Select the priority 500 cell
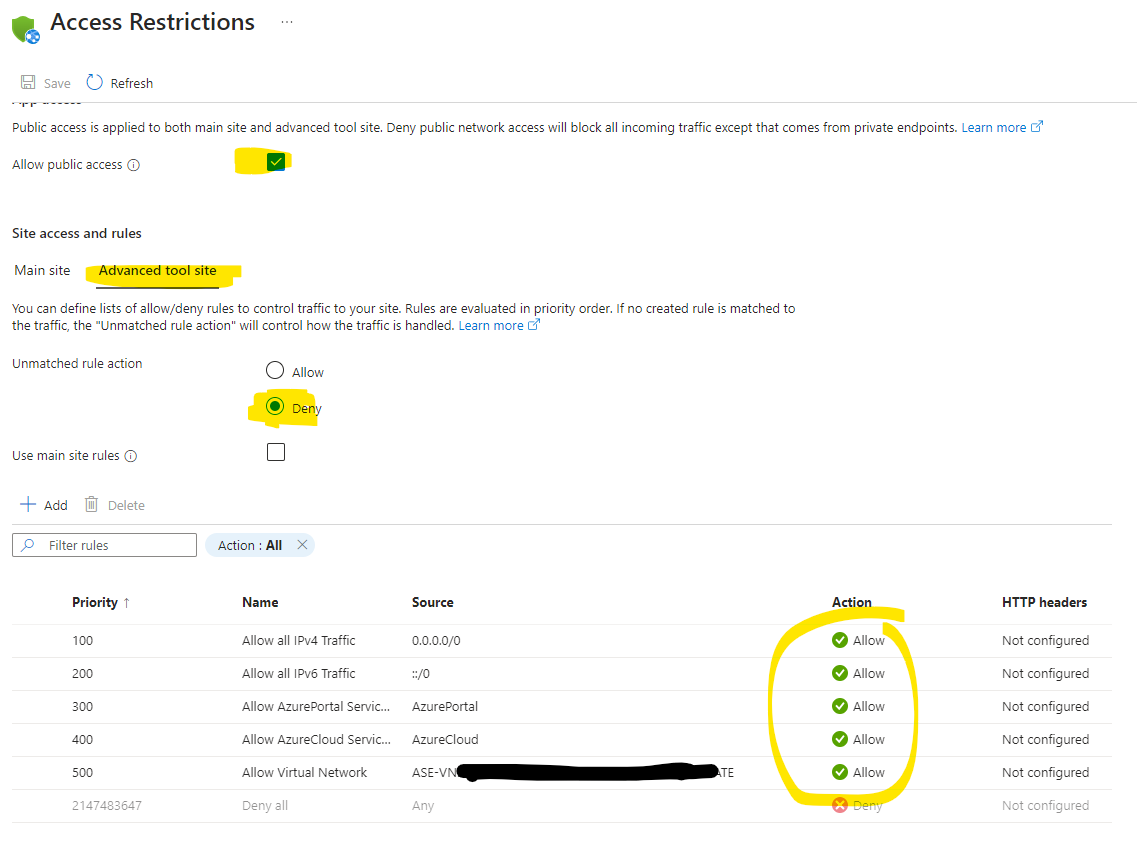The height and width of the screenshot is (843, 1137). coord(83,773)
